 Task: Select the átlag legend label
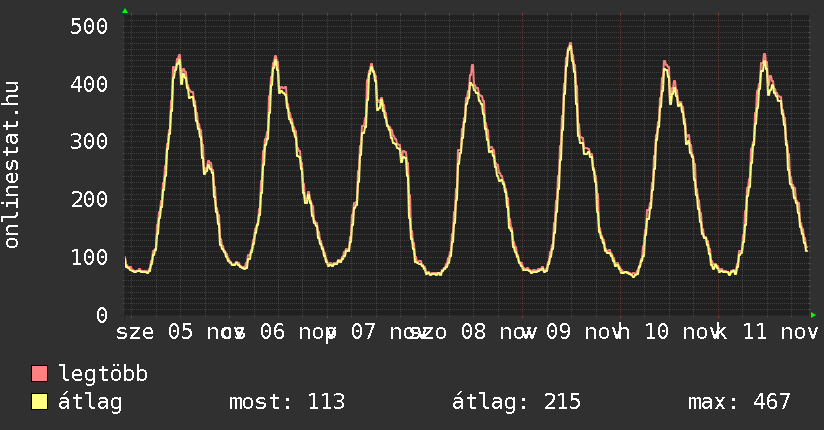click(91, 402)
